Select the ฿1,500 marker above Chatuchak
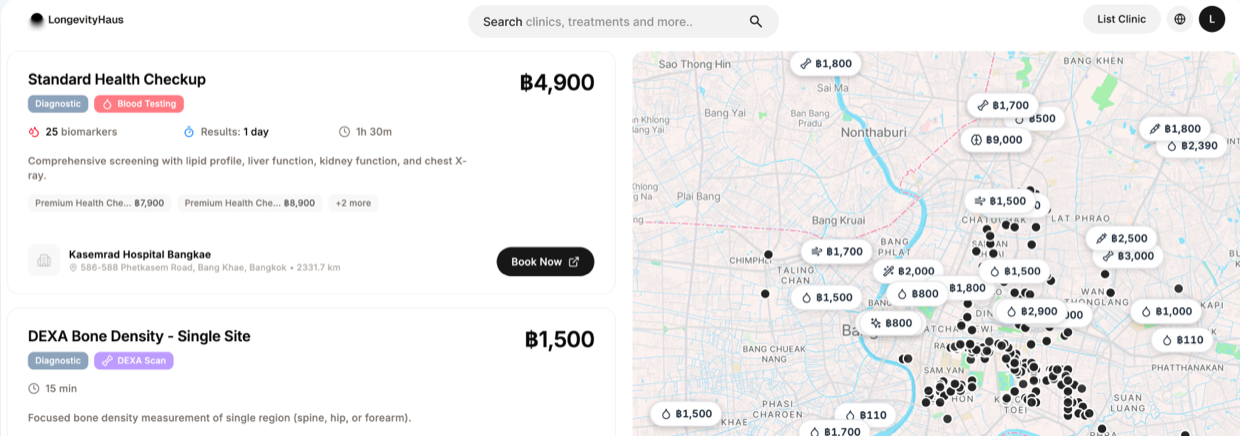This screenshot has height=436, width=1240. [1000, 201]
